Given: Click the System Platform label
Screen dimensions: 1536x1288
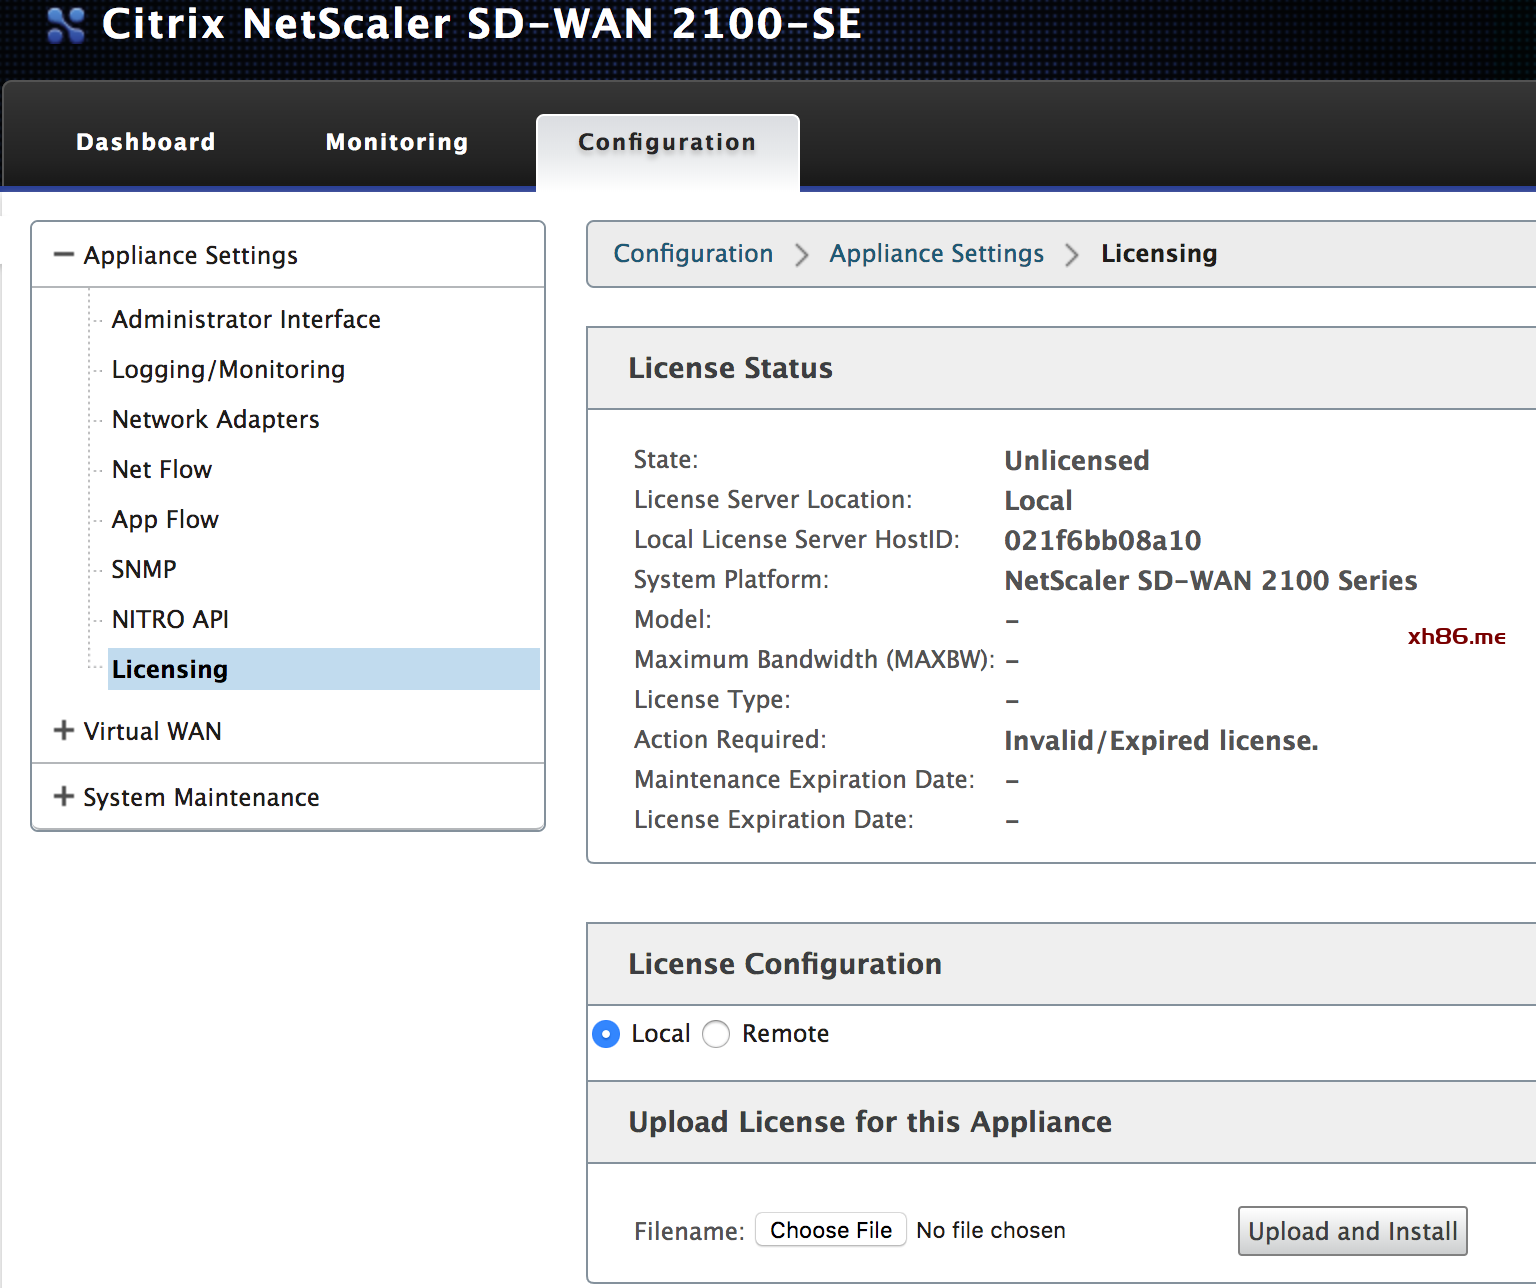Looking at the screenshot, I should pyautogui.click(x=731, y=579).
